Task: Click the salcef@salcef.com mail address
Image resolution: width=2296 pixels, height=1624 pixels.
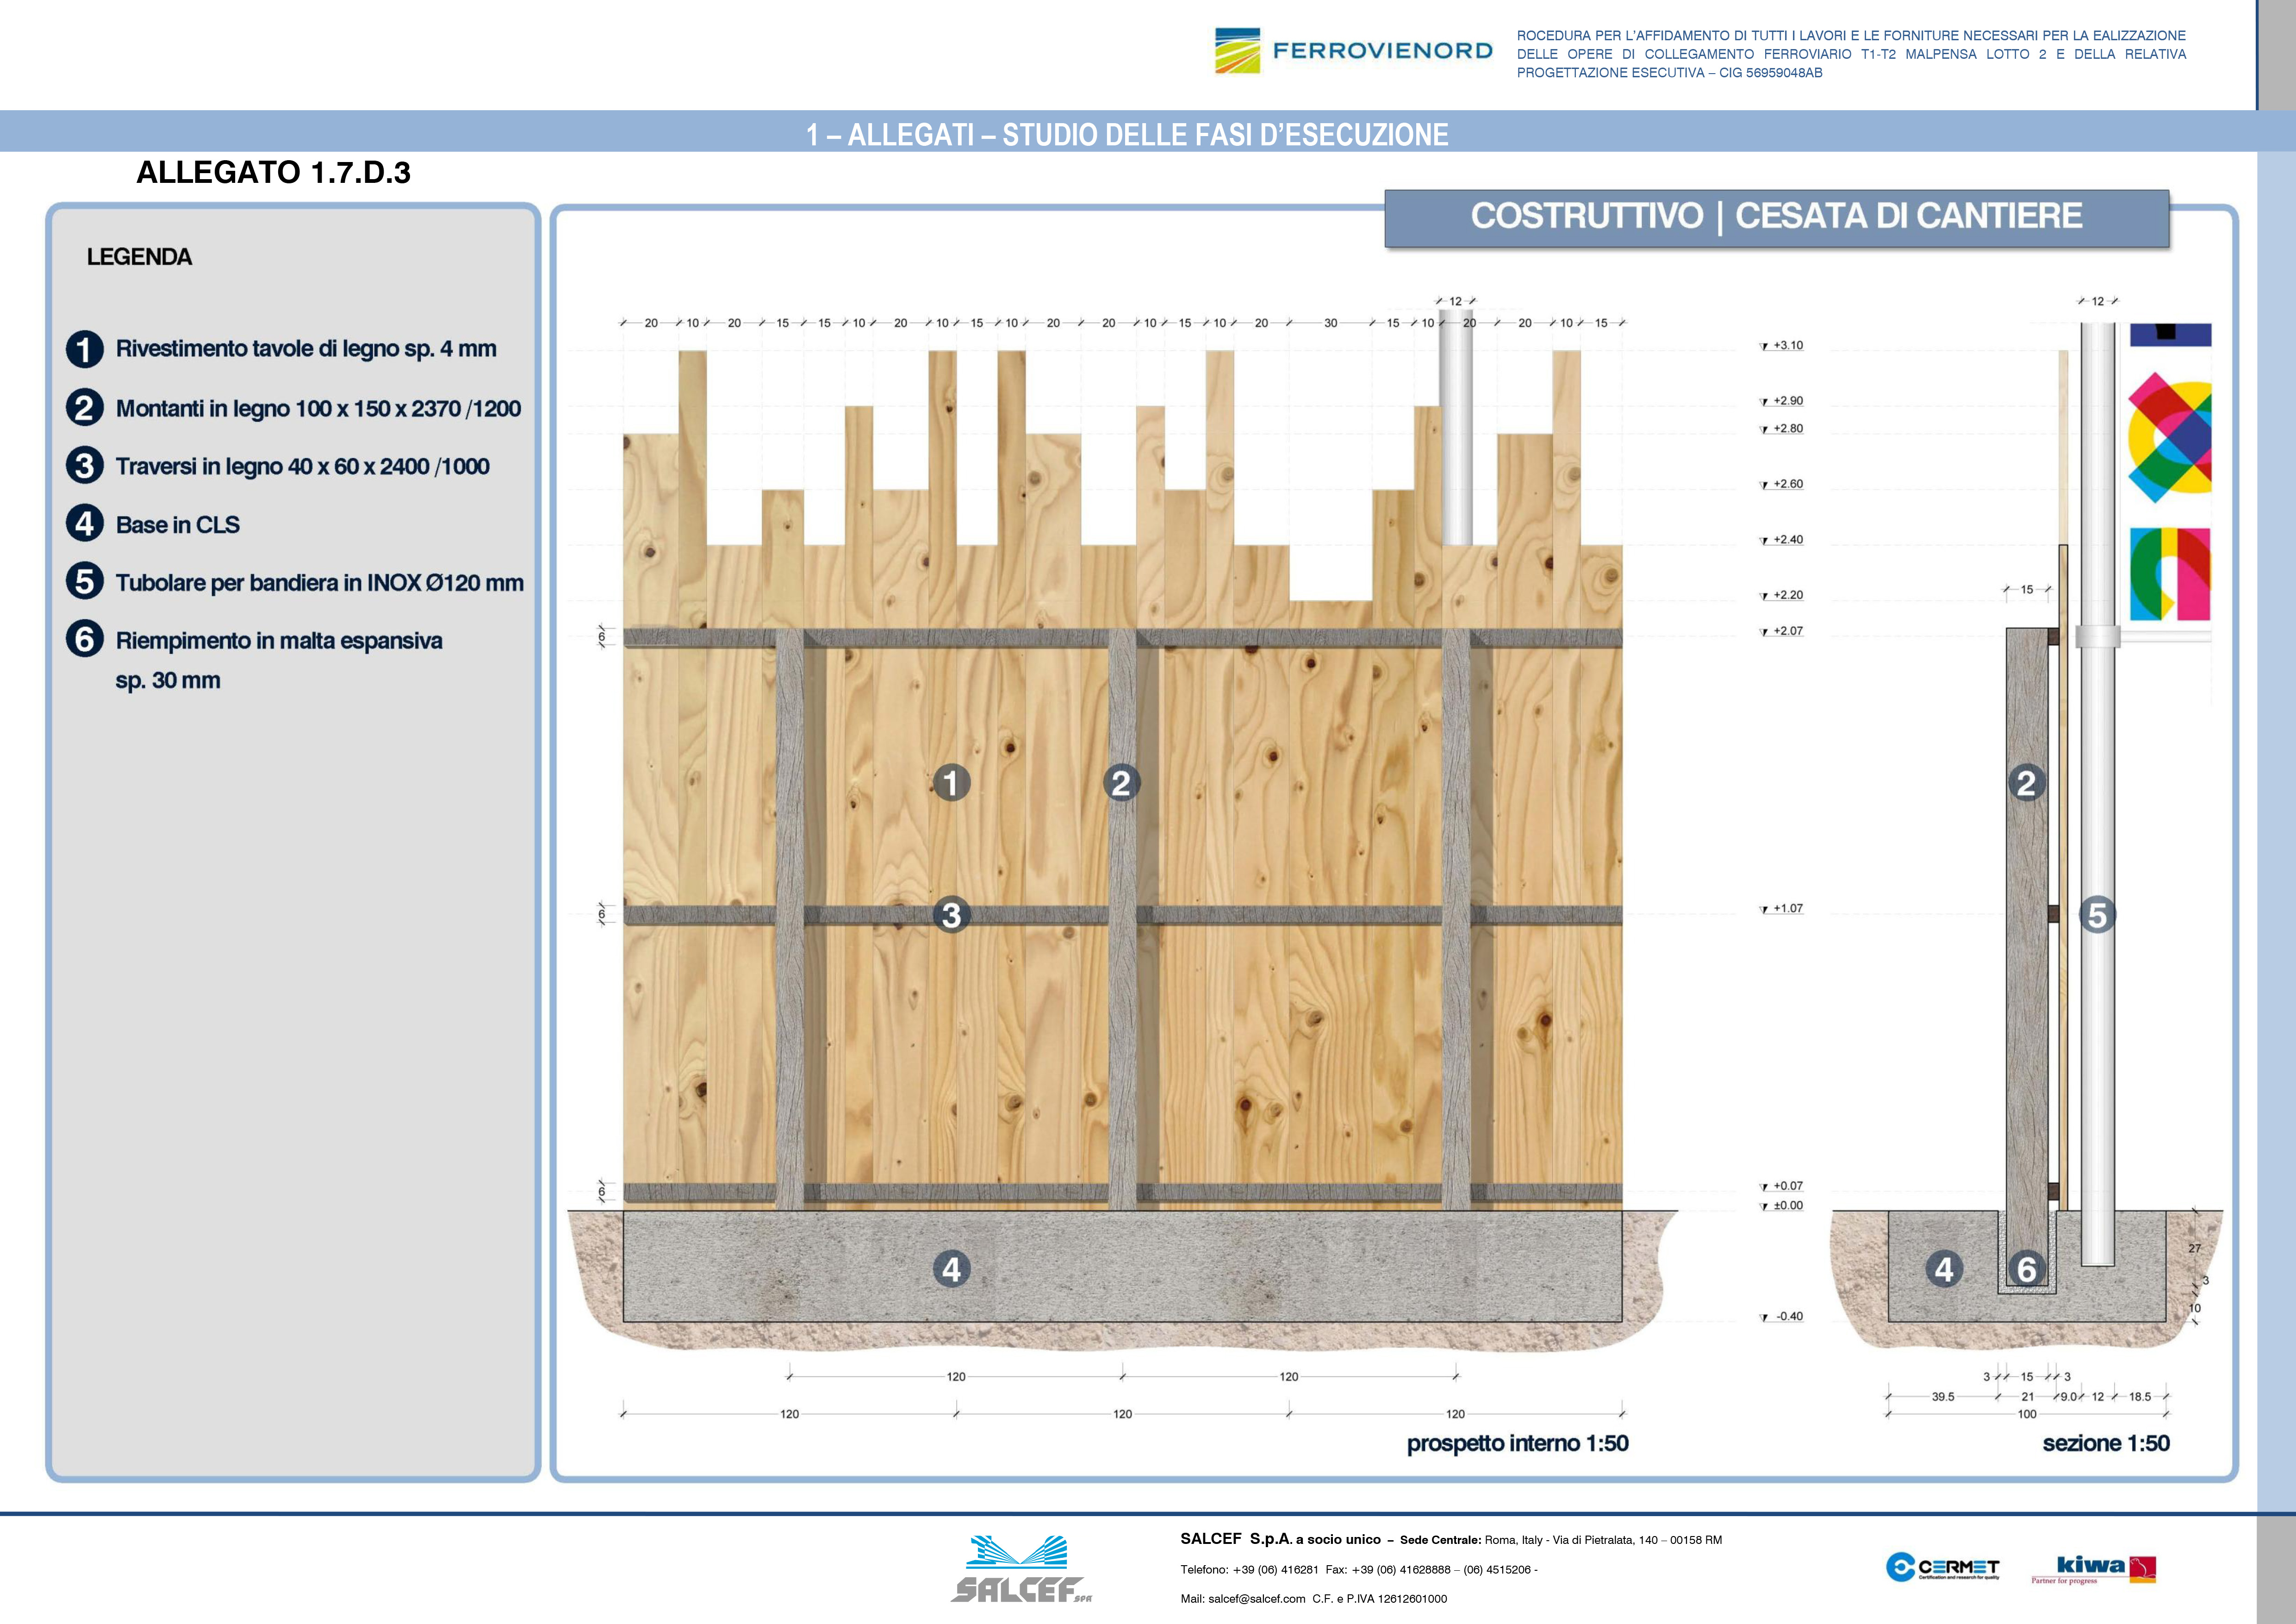Action: 1256,1598
